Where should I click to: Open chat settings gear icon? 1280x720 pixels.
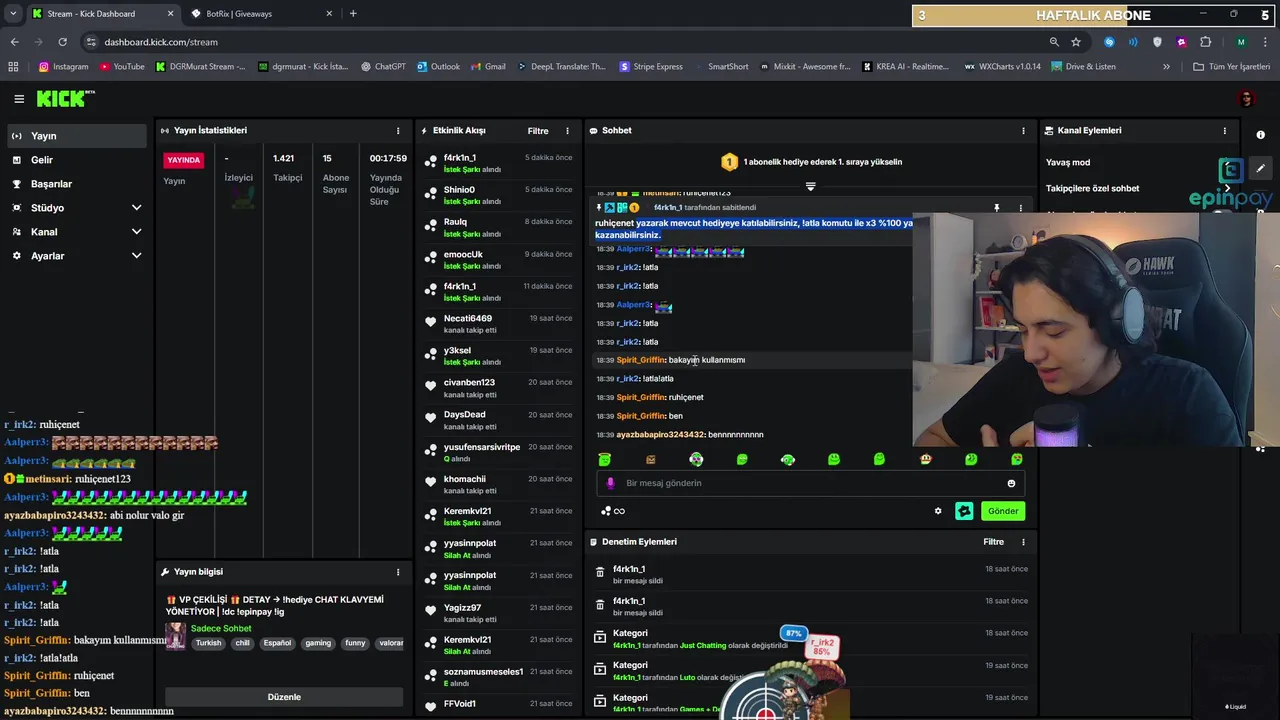(x=938, y=511)
